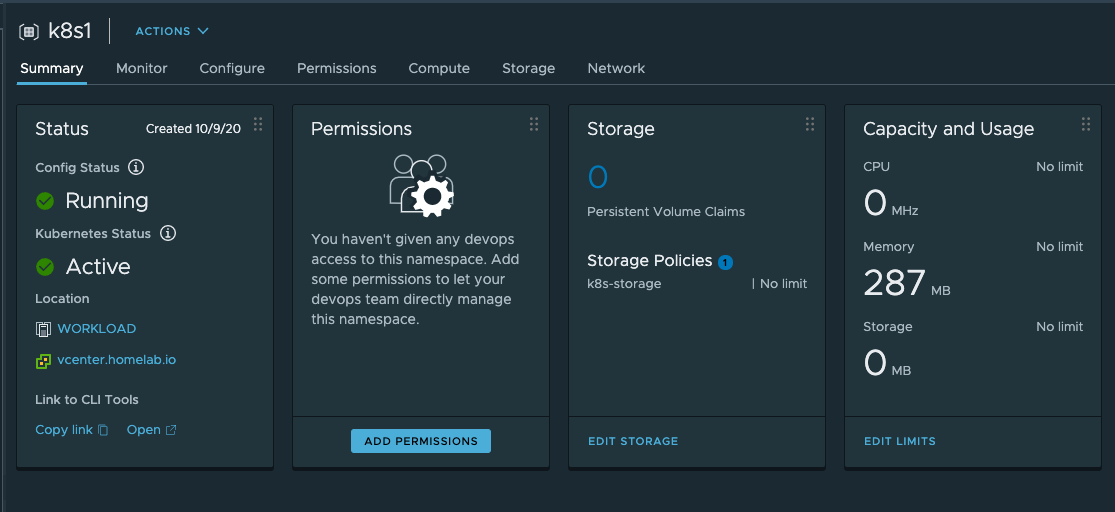Click the Persistent Volume Claims count zero
The width and height of the screenshot is (1115, 512).
(598, 178)
